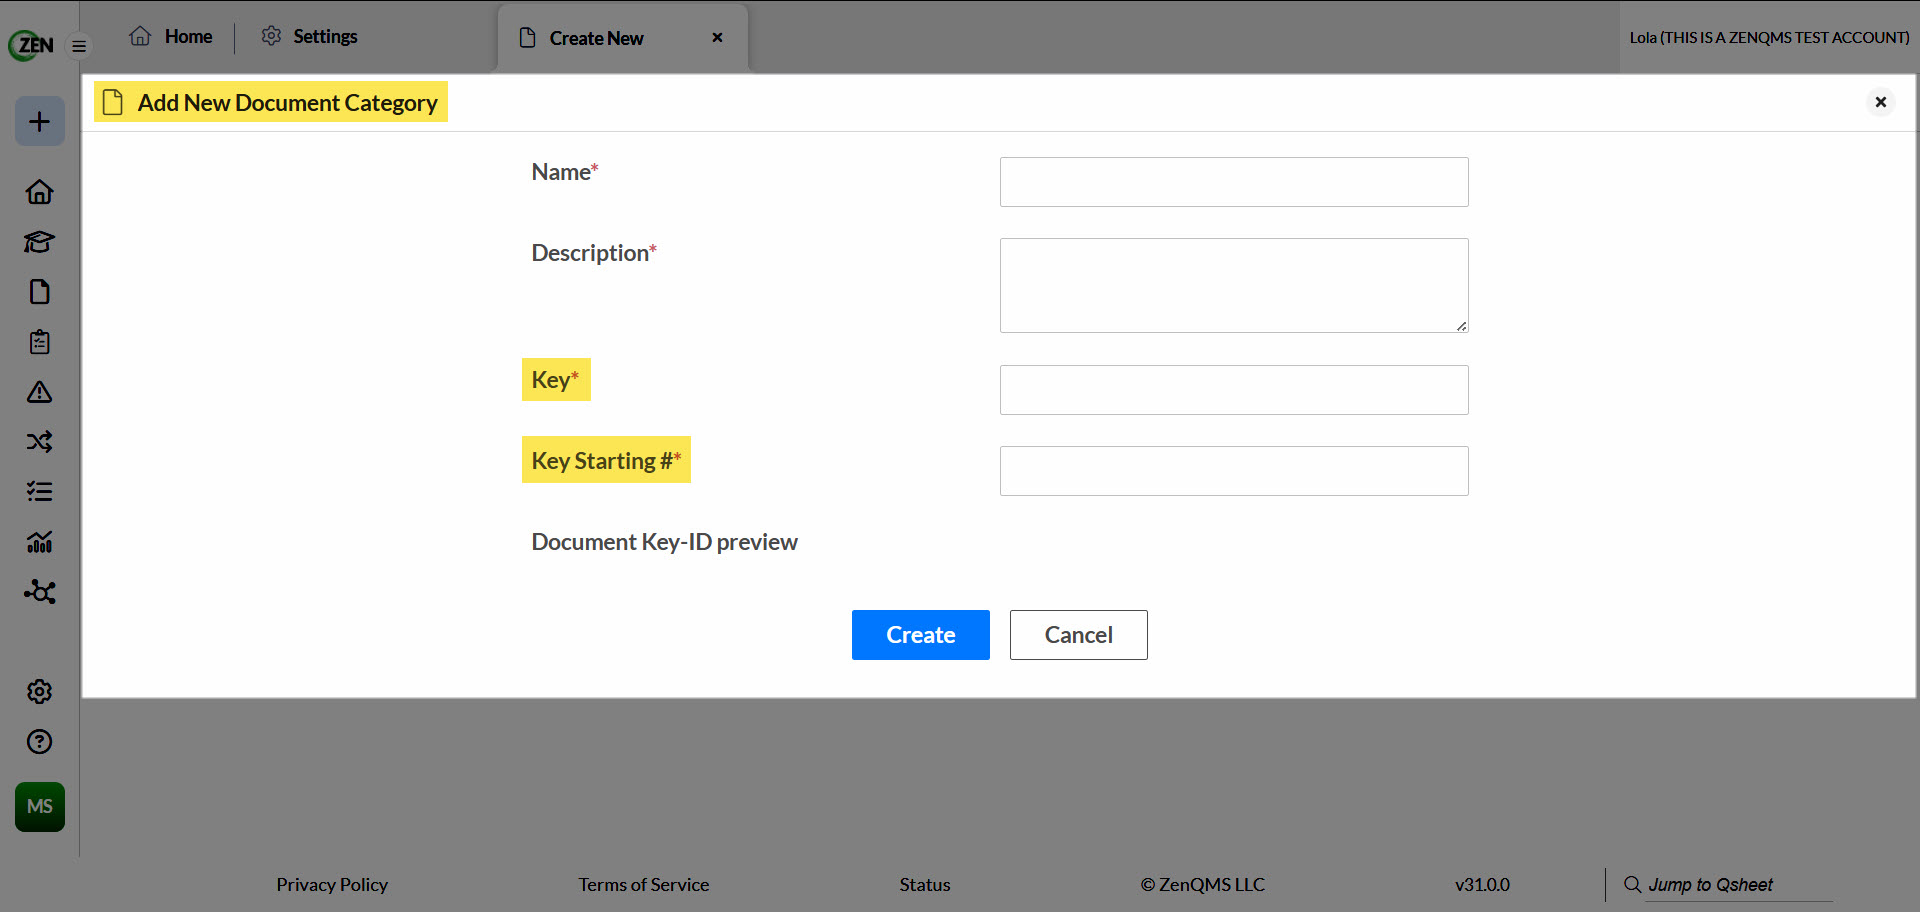Click the v31.0.0 version text
Image resolution: width=1920 pixels, height=912 pixels.
point(1482,885)
